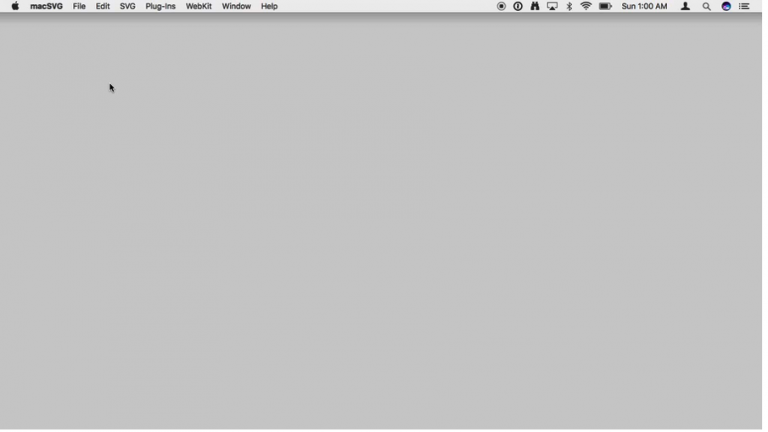This screenshot has width=768, height=432.
Task: Open the Plug-ins menu
Action: [x=160, y=6]
